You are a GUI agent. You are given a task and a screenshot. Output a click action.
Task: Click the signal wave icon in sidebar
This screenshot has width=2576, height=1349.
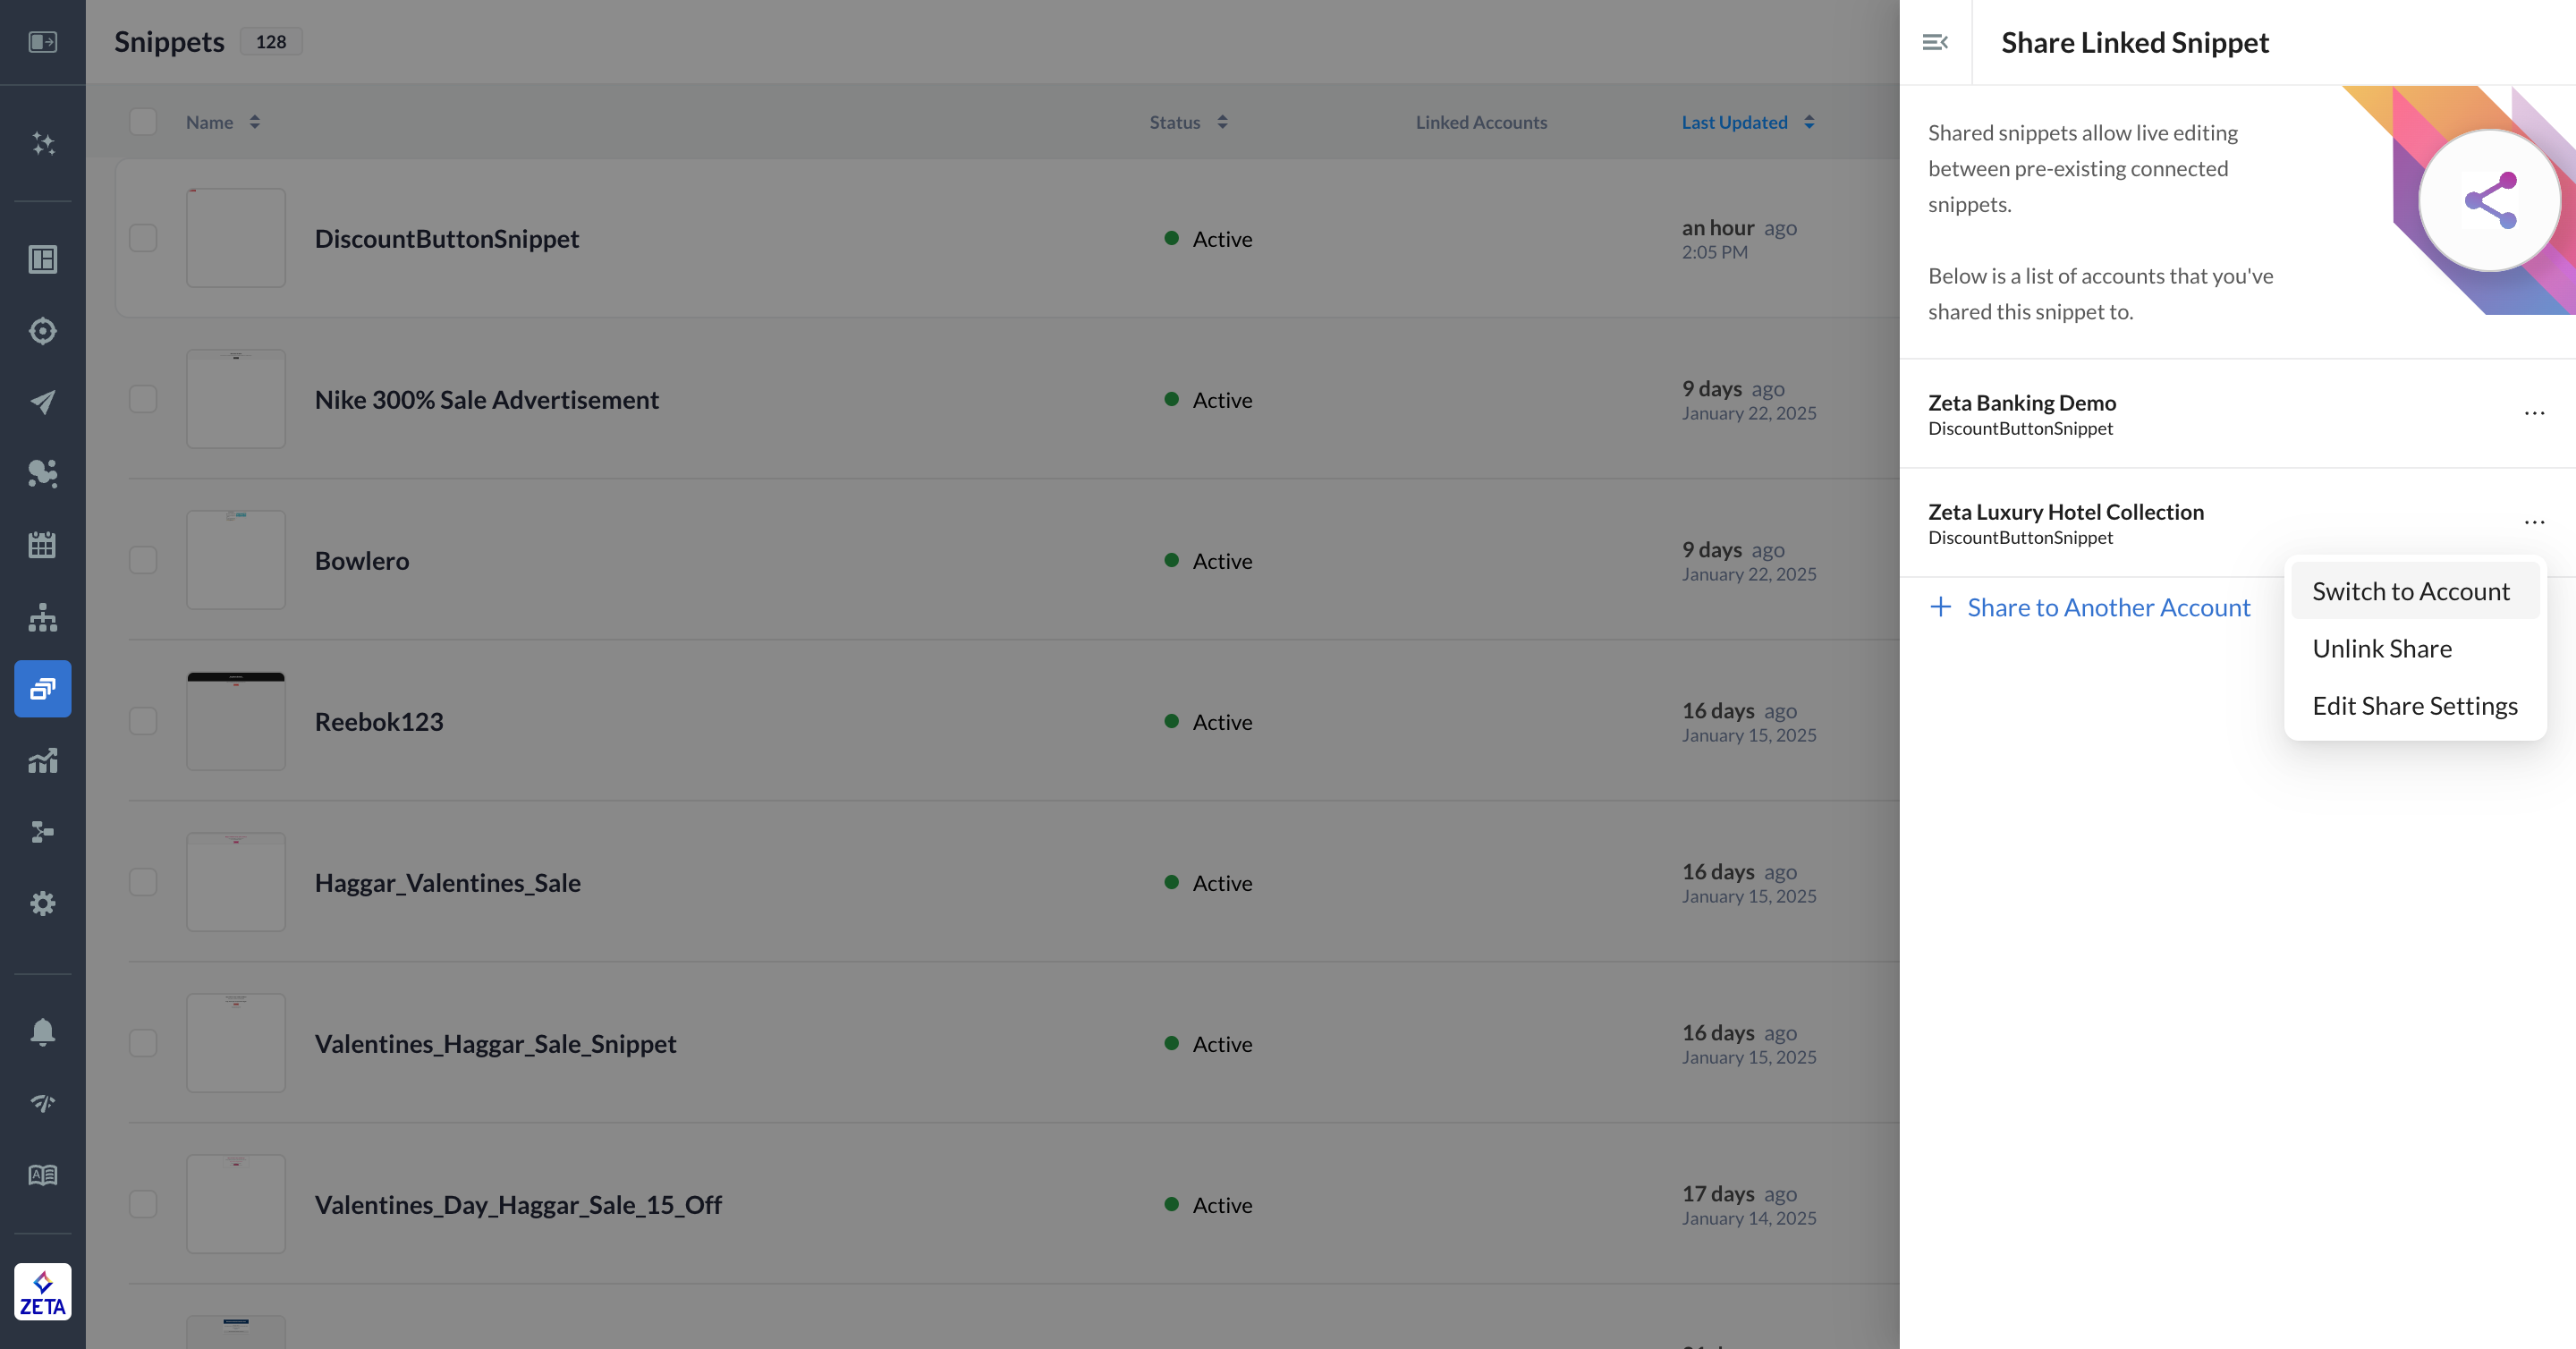pyautogui.click(x=42, y=1103)
